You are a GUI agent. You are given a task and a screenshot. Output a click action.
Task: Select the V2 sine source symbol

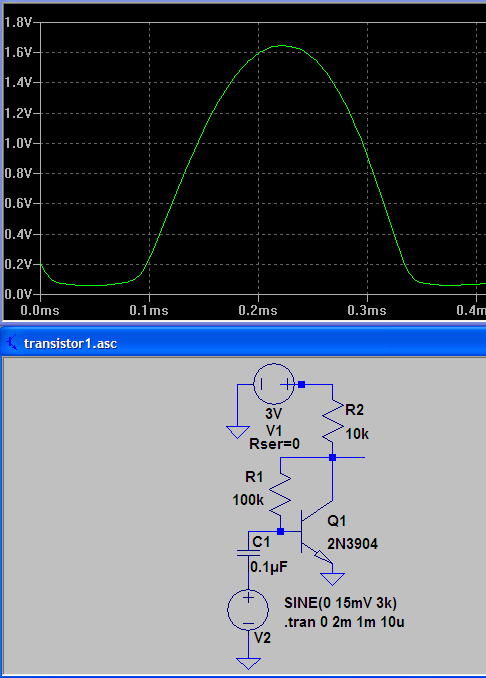[248, 609]
